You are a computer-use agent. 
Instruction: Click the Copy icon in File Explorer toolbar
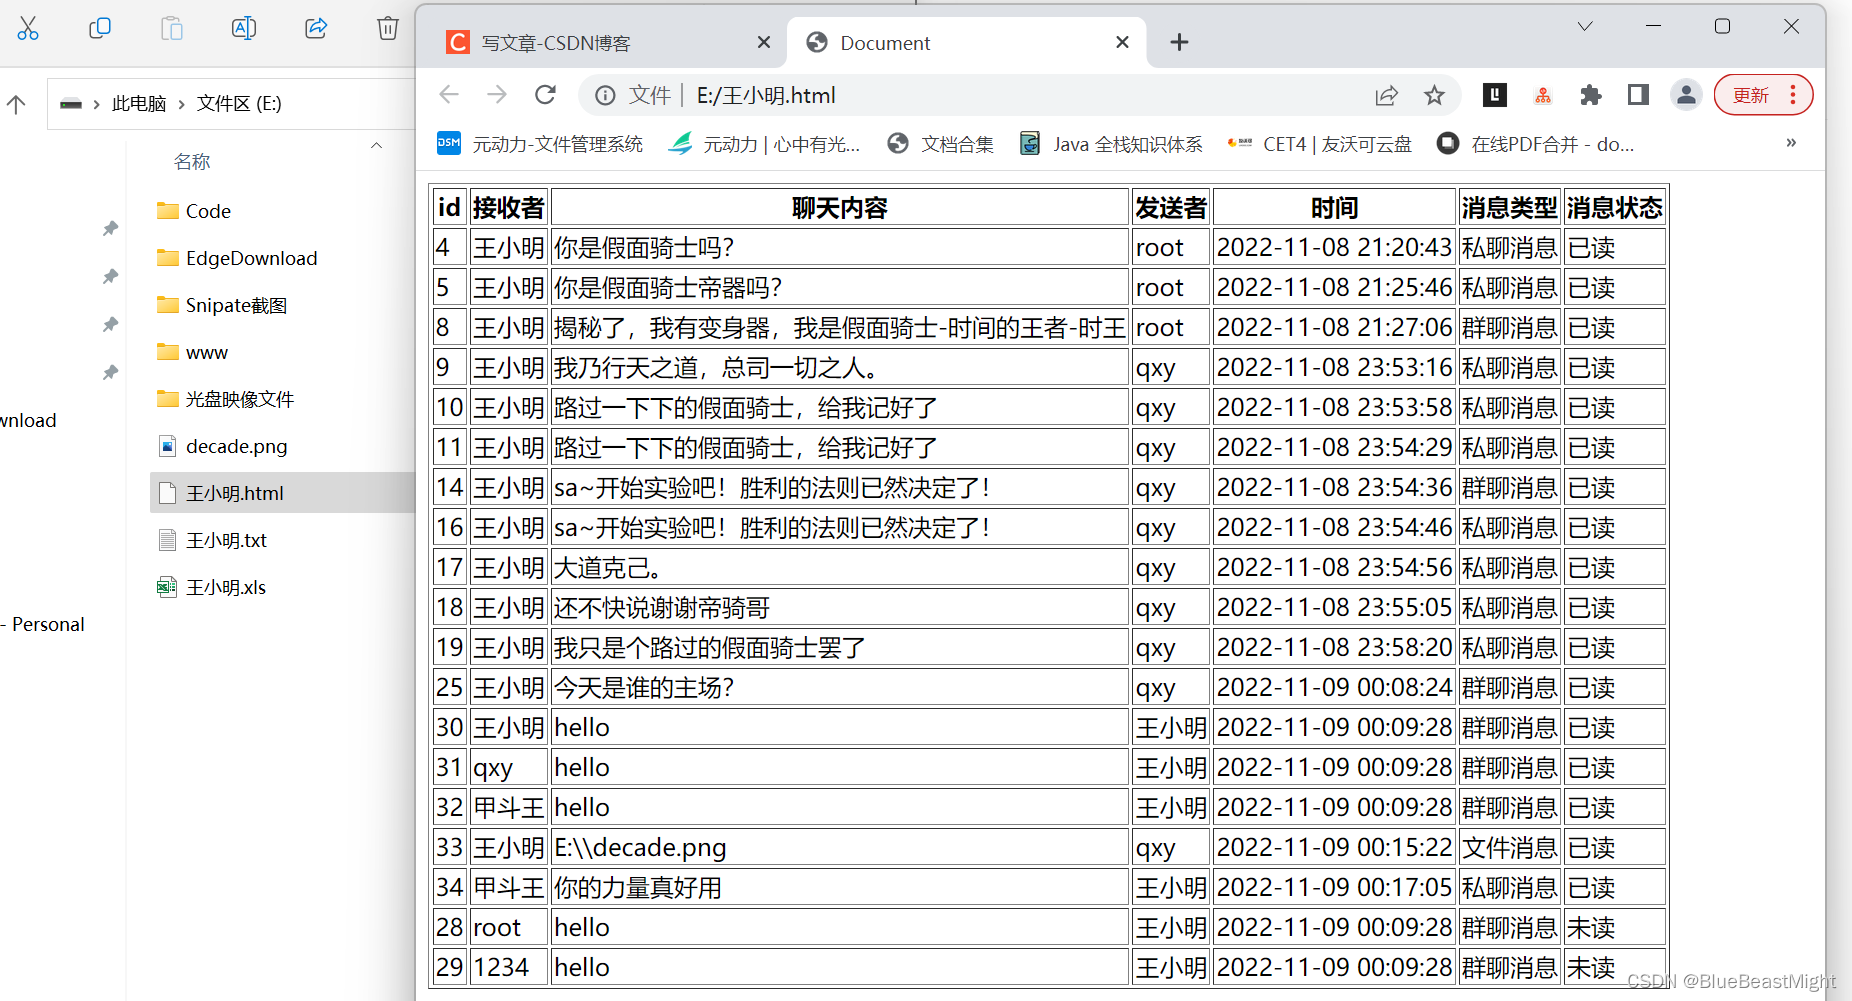point(100,28)
